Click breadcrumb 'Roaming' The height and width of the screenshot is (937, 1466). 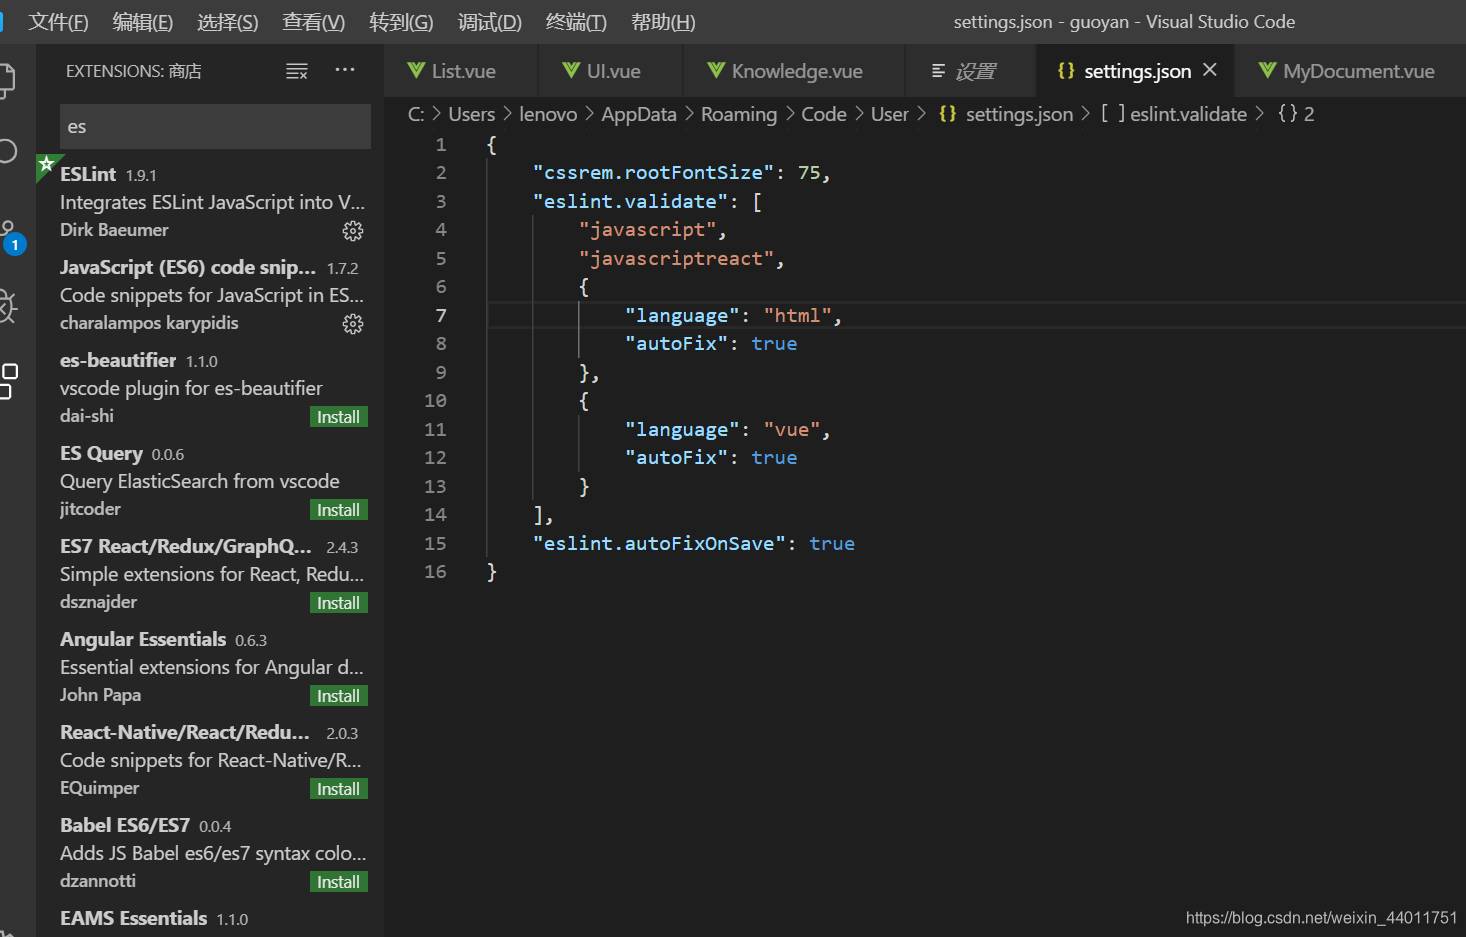click(739, 114)
